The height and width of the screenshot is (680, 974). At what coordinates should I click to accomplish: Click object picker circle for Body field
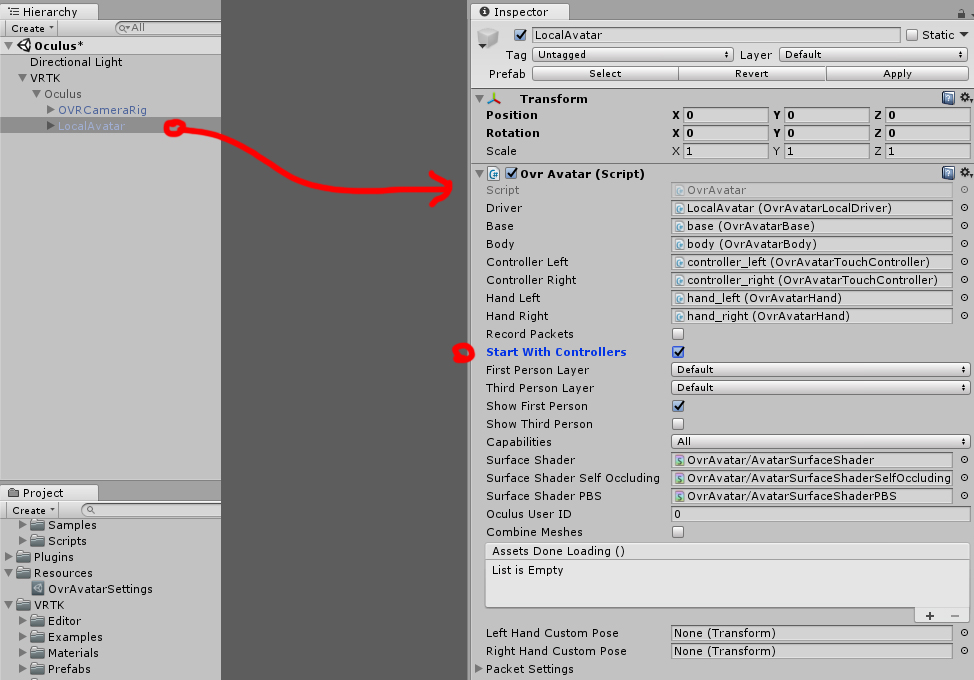click(x=964, y=244)
